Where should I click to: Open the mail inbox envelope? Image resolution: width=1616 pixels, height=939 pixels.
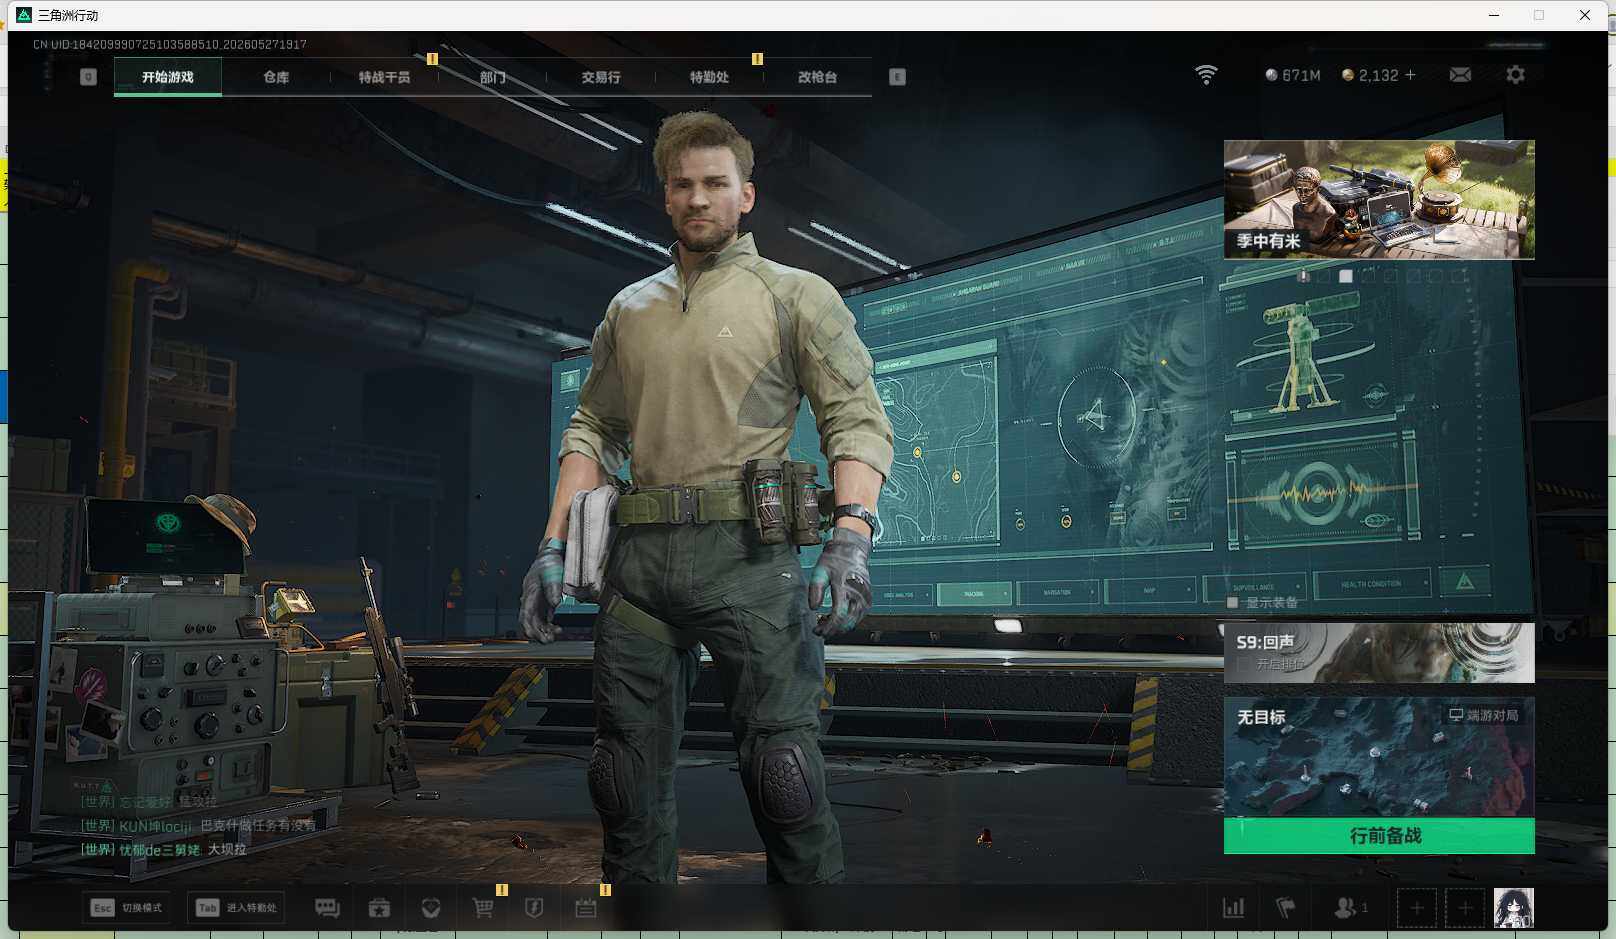tap(1460, 75)
